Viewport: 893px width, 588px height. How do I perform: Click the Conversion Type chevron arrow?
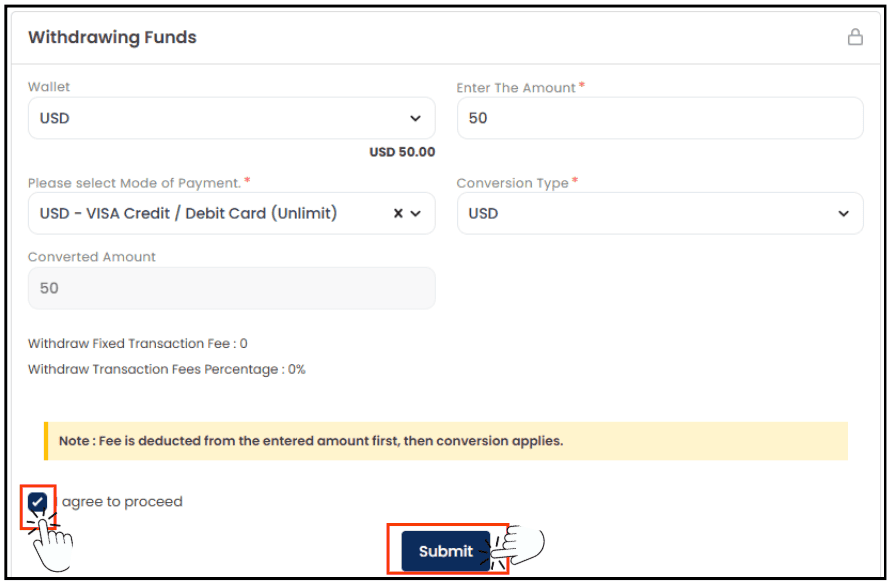(843, 214)
